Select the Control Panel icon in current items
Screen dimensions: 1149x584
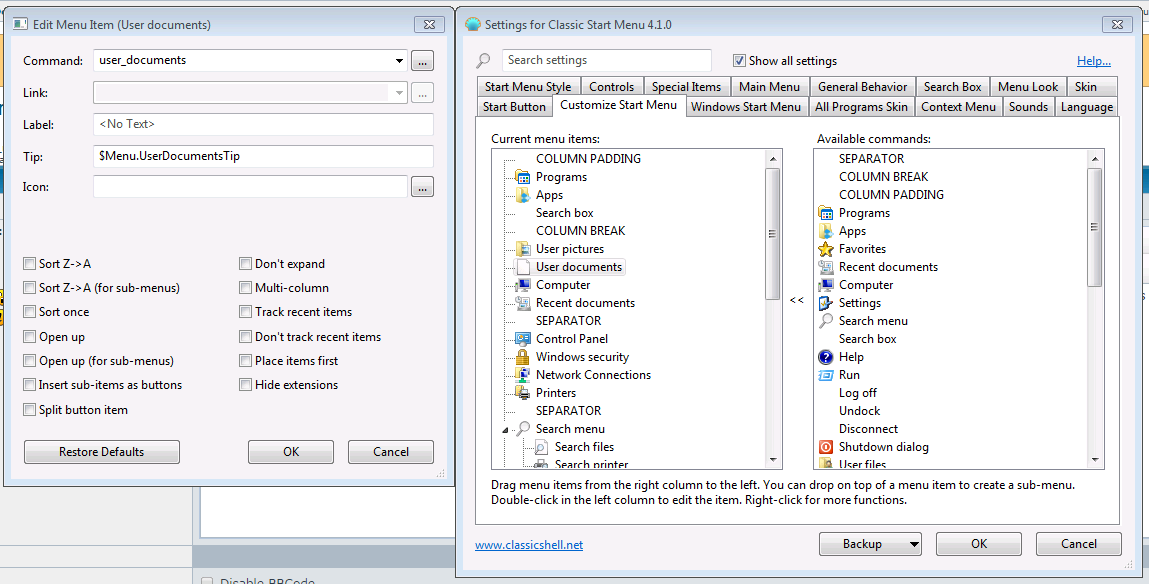522,339
